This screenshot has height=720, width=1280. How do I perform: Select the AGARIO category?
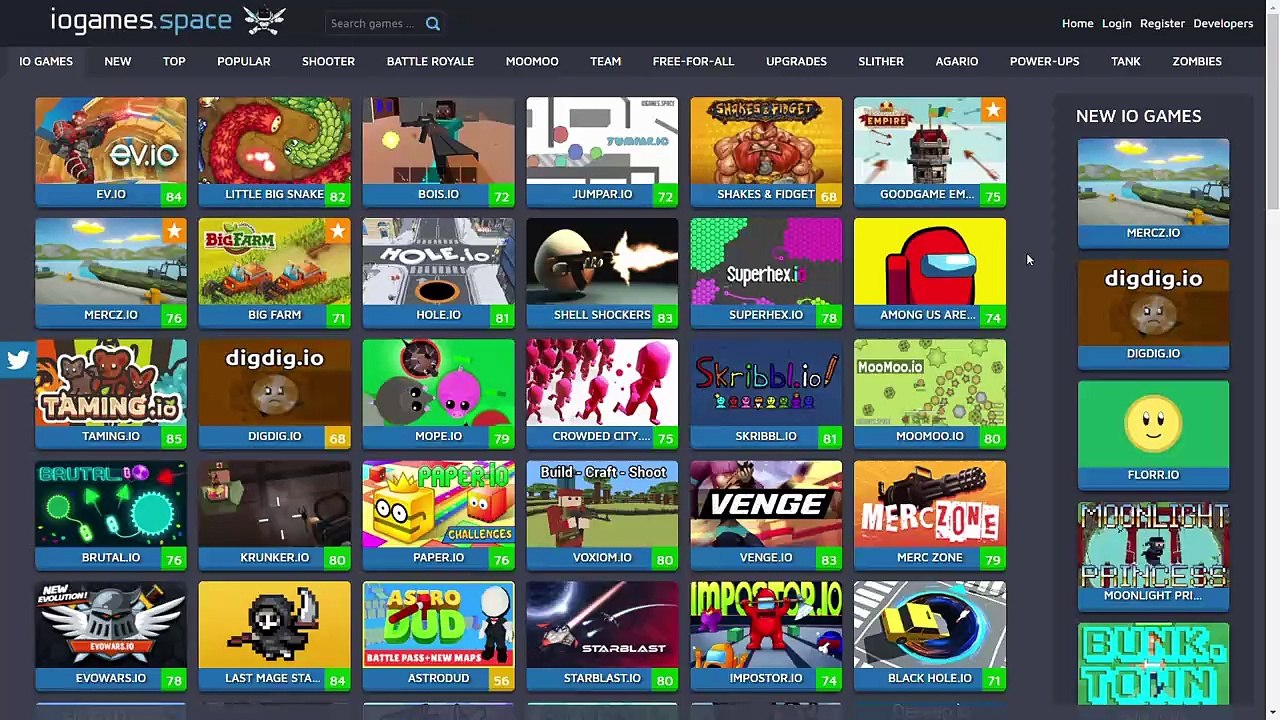[957, 61]
